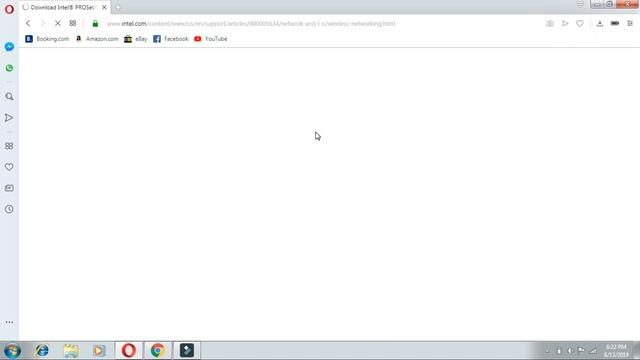Open Amazon.com bookmark
Viewport: 640px width, 360px height.
click(x=97, y=39)
